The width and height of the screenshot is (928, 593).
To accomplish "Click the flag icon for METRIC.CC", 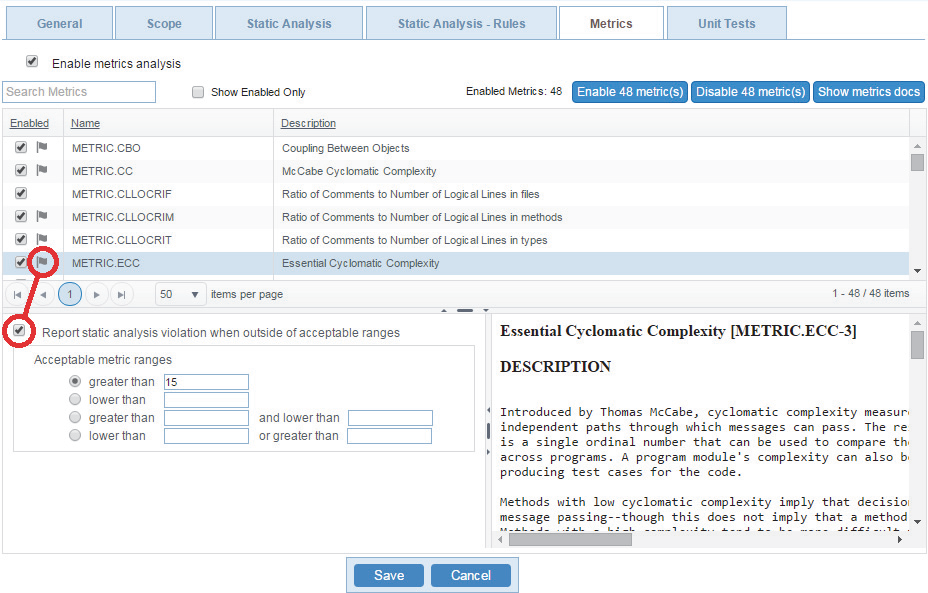I will pos(41,170).
